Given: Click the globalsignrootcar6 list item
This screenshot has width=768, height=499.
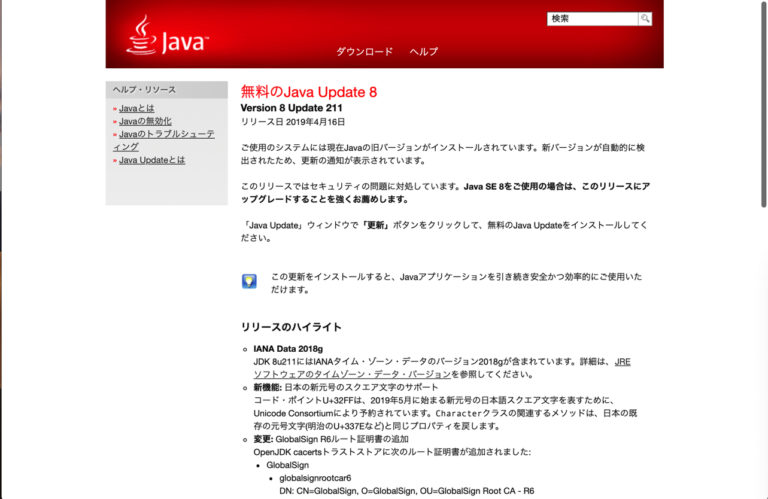Looking at the screenshot, I should click(315, 478).
